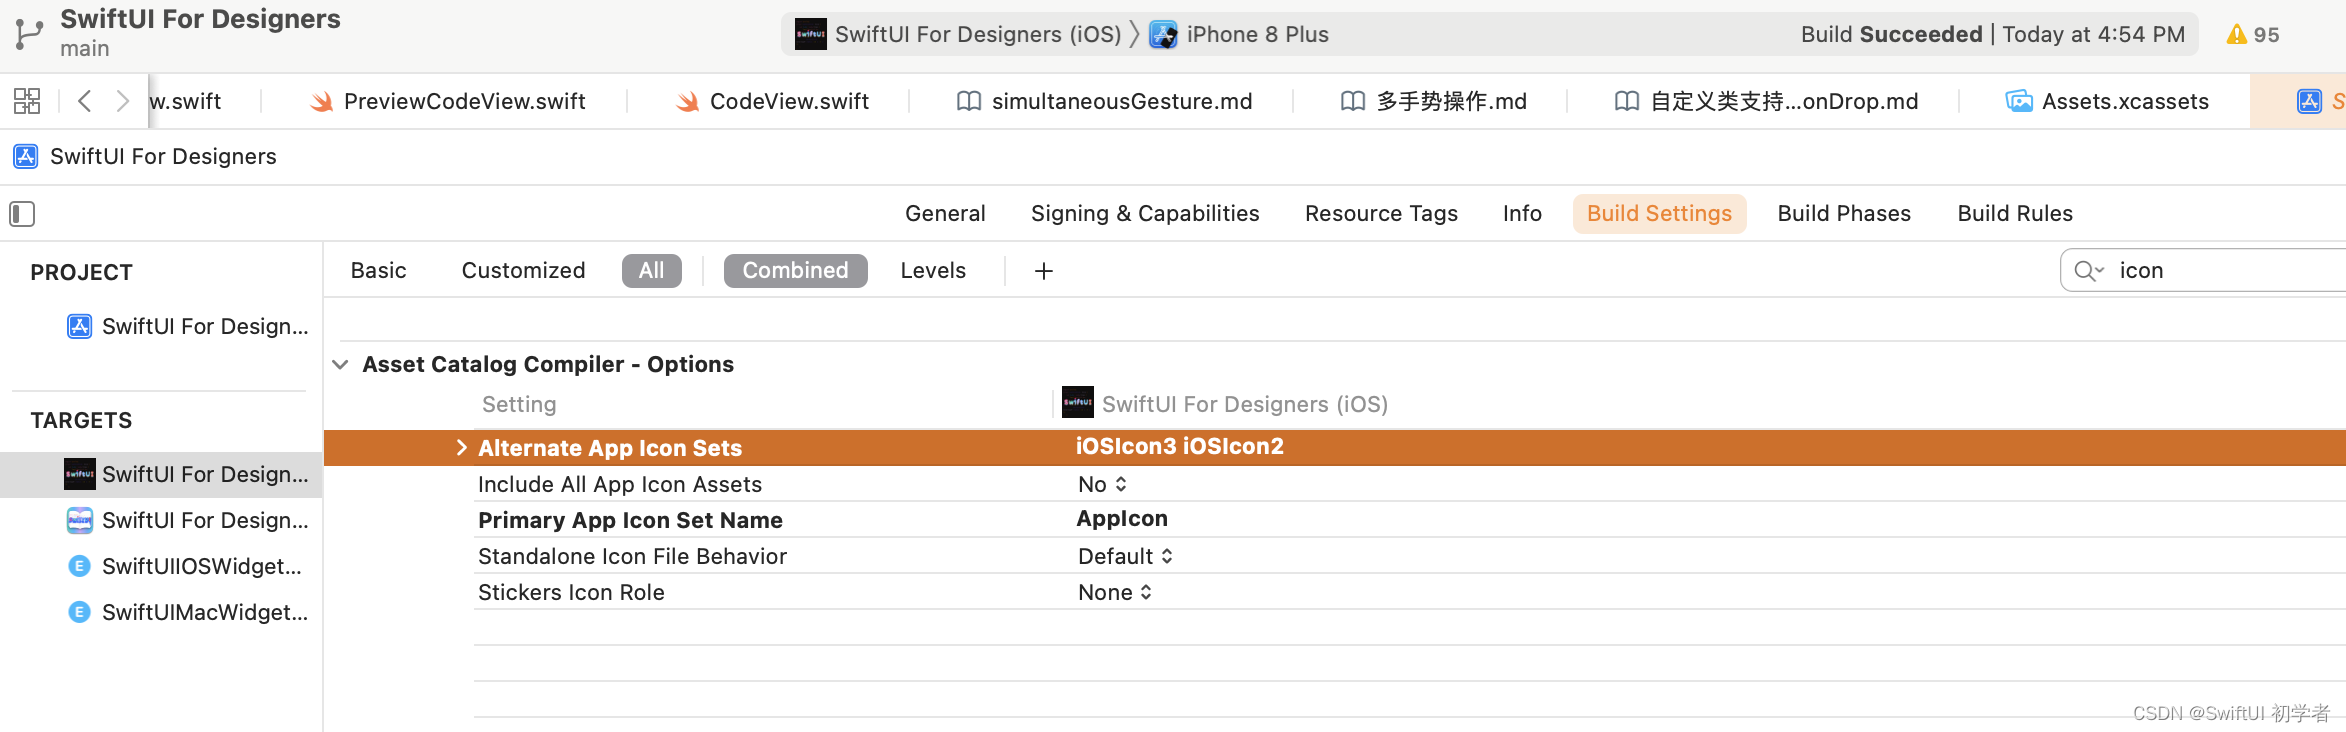The height and width of the screenshot is (732, 2346).
Task: Select the Build Settings tab
Action: (1659, 214)
